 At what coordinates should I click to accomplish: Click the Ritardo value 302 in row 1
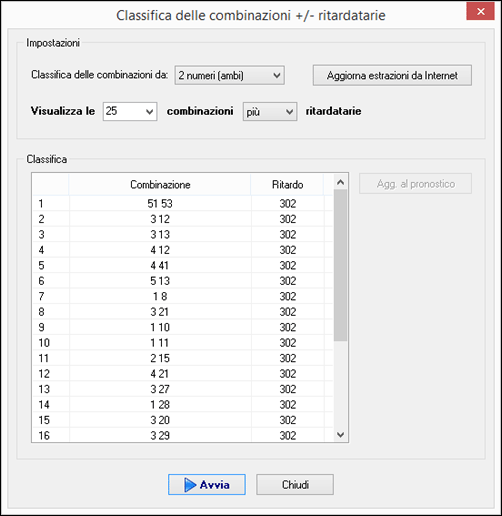[x=288, y=204]
